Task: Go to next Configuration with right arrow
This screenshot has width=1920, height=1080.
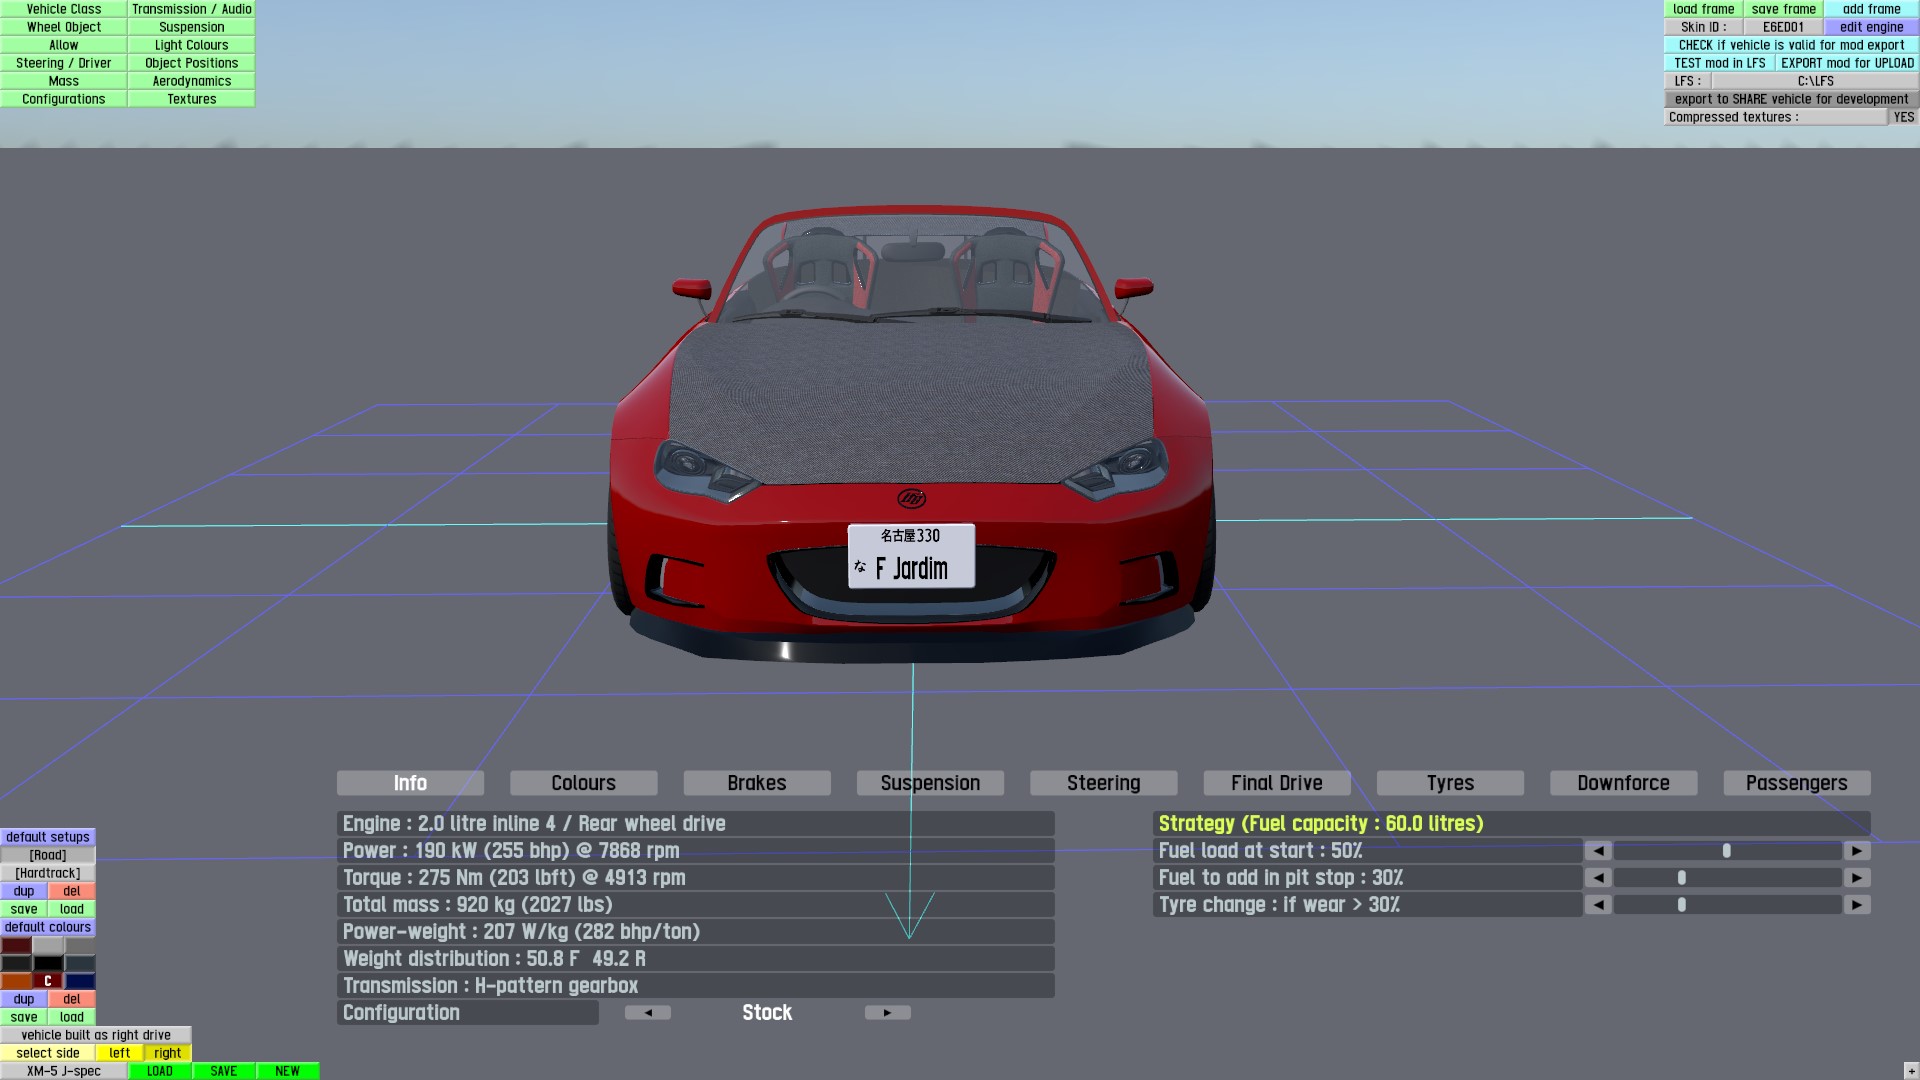Action: click(x=887, y=1013)
